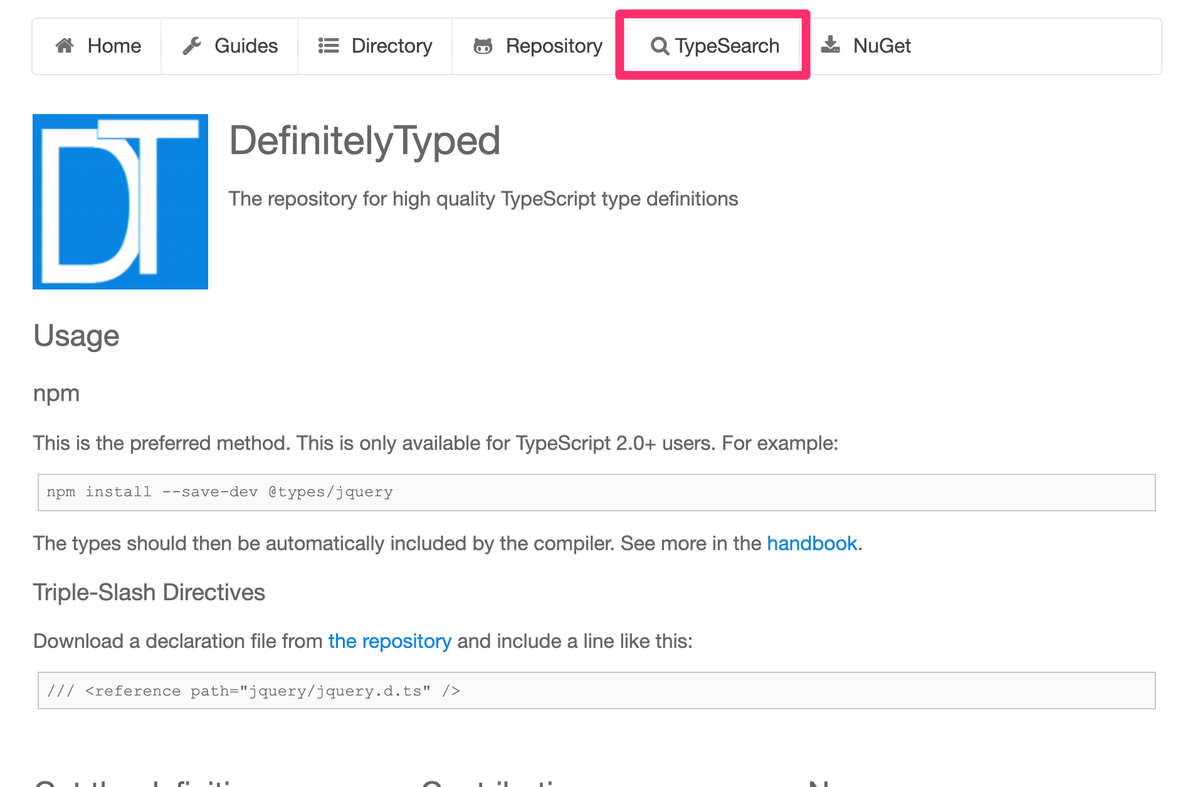Open the Guides nav item
Image resolution: width=1200 pixels, height=787 pixels.
tap(230, 46)
